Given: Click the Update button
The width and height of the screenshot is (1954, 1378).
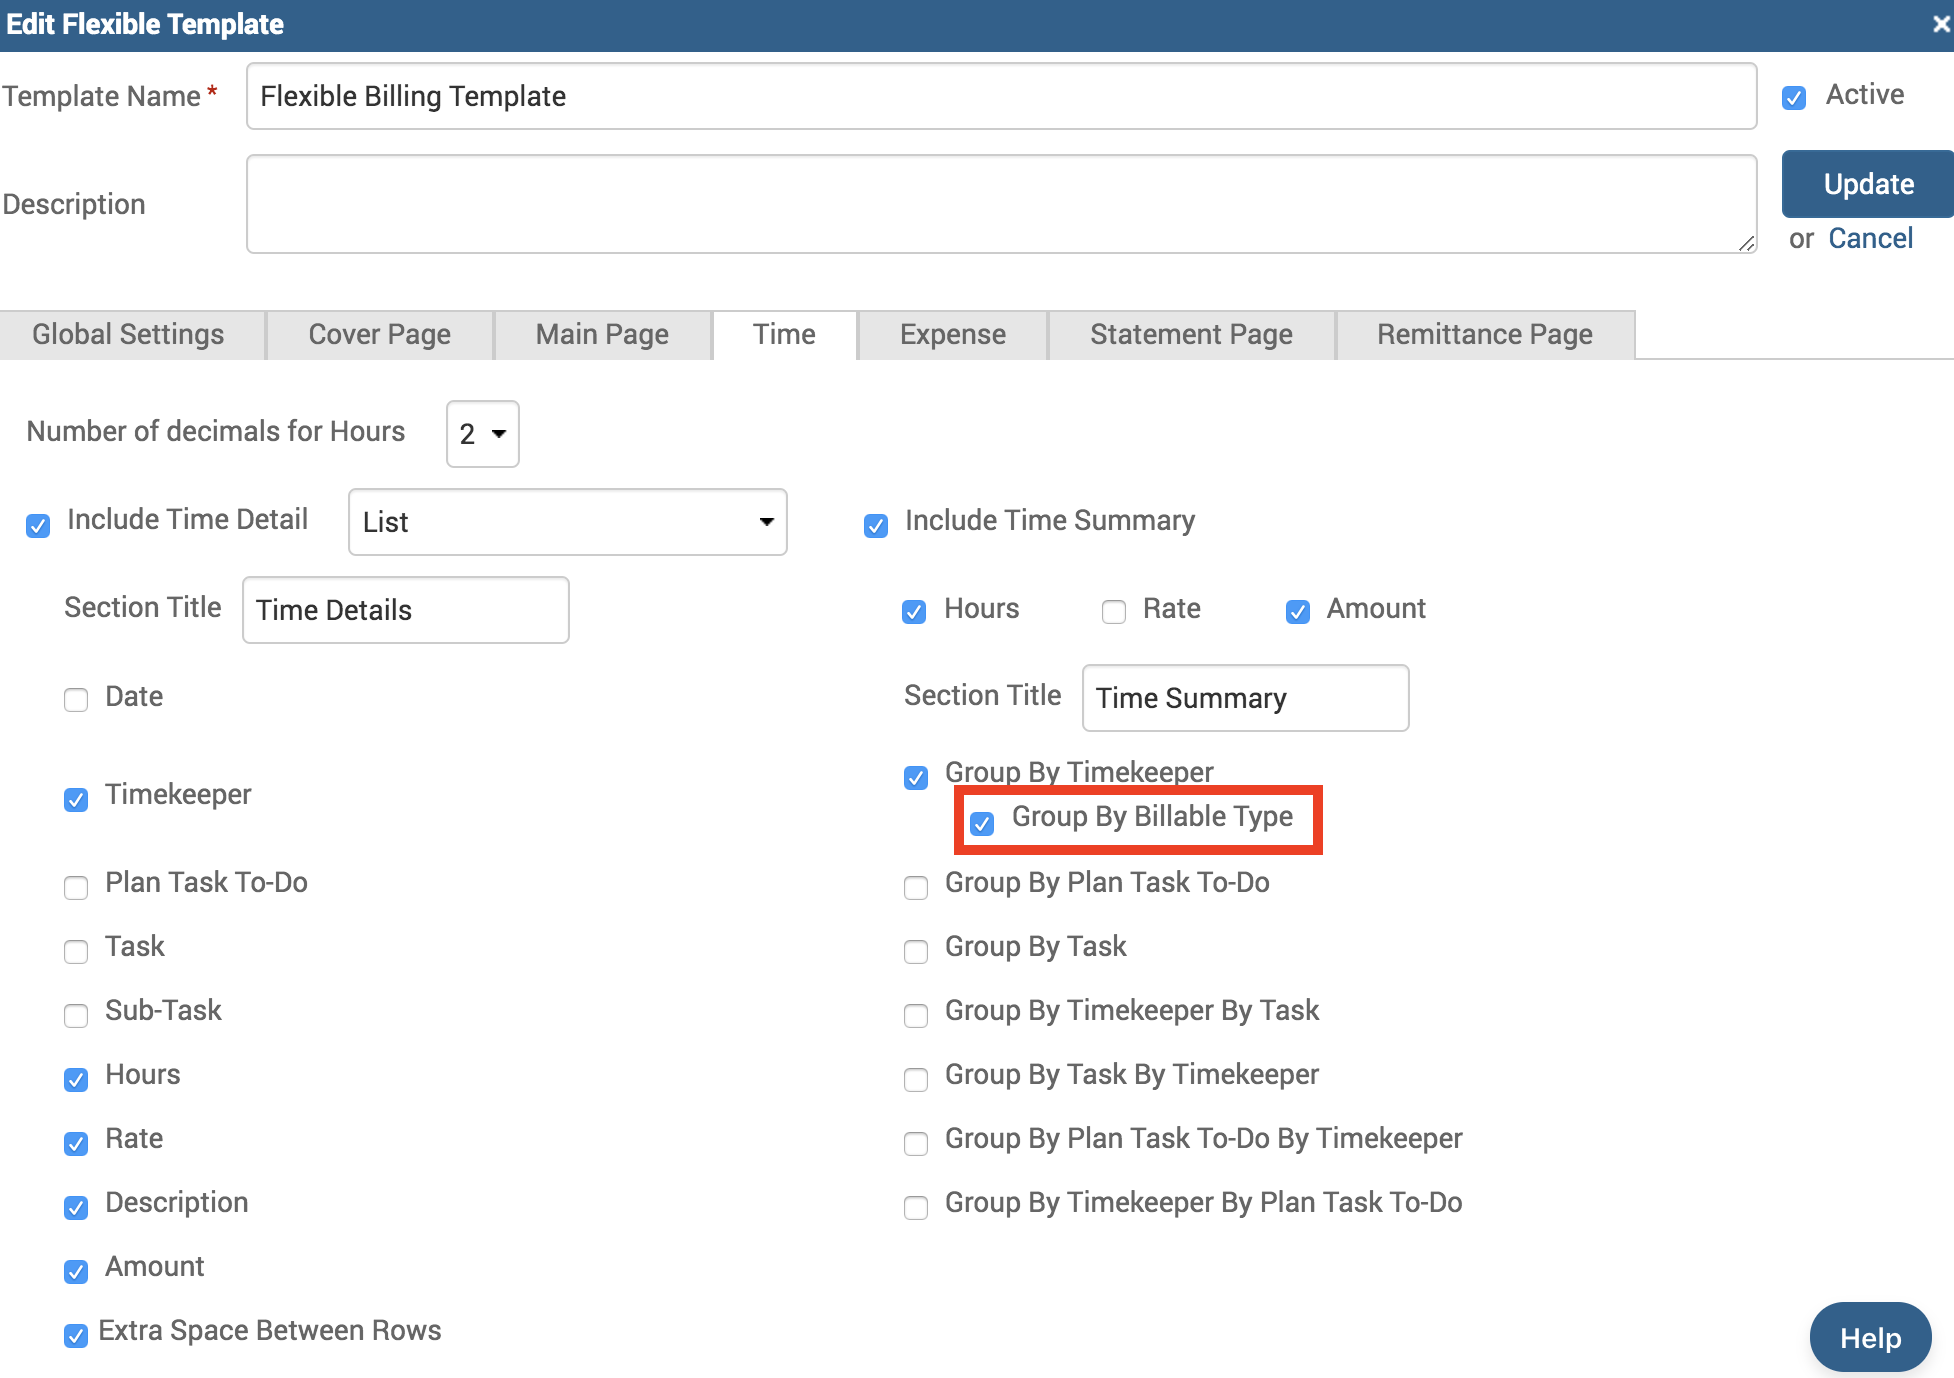Looking at the screenshot, I should click(1867, 184).
